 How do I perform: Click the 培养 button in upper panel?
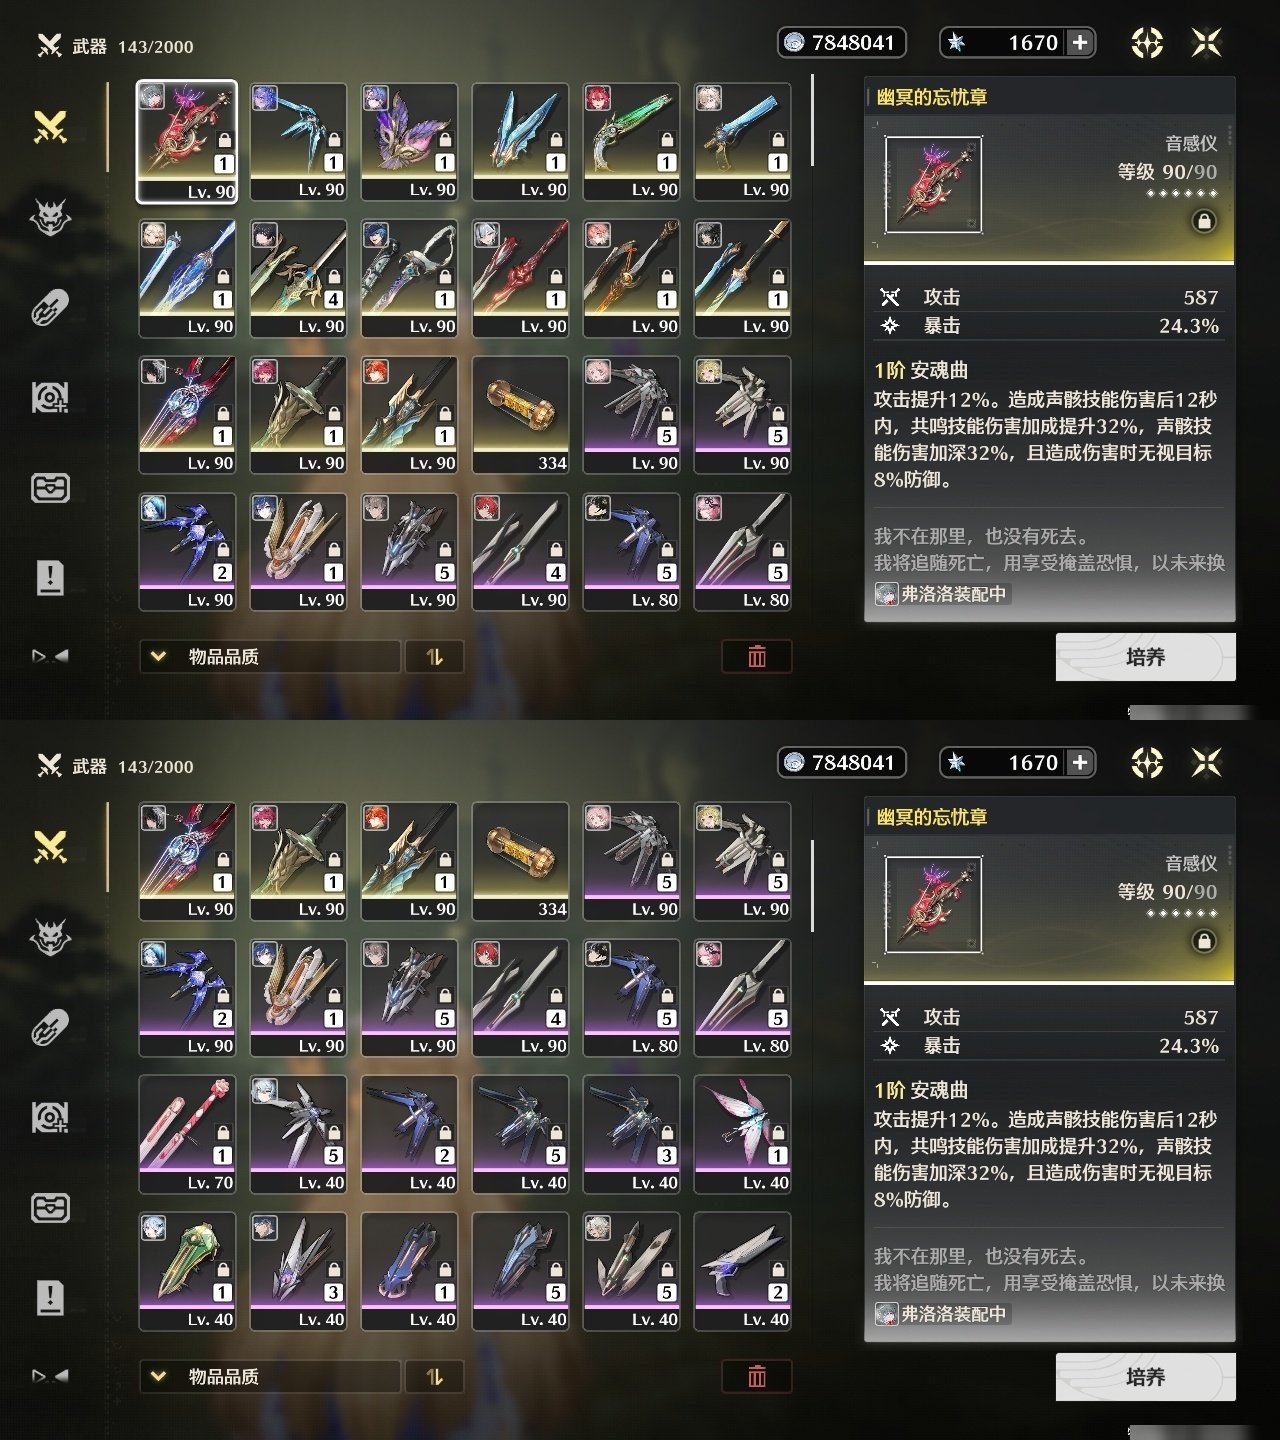[x=1145, y=657]
